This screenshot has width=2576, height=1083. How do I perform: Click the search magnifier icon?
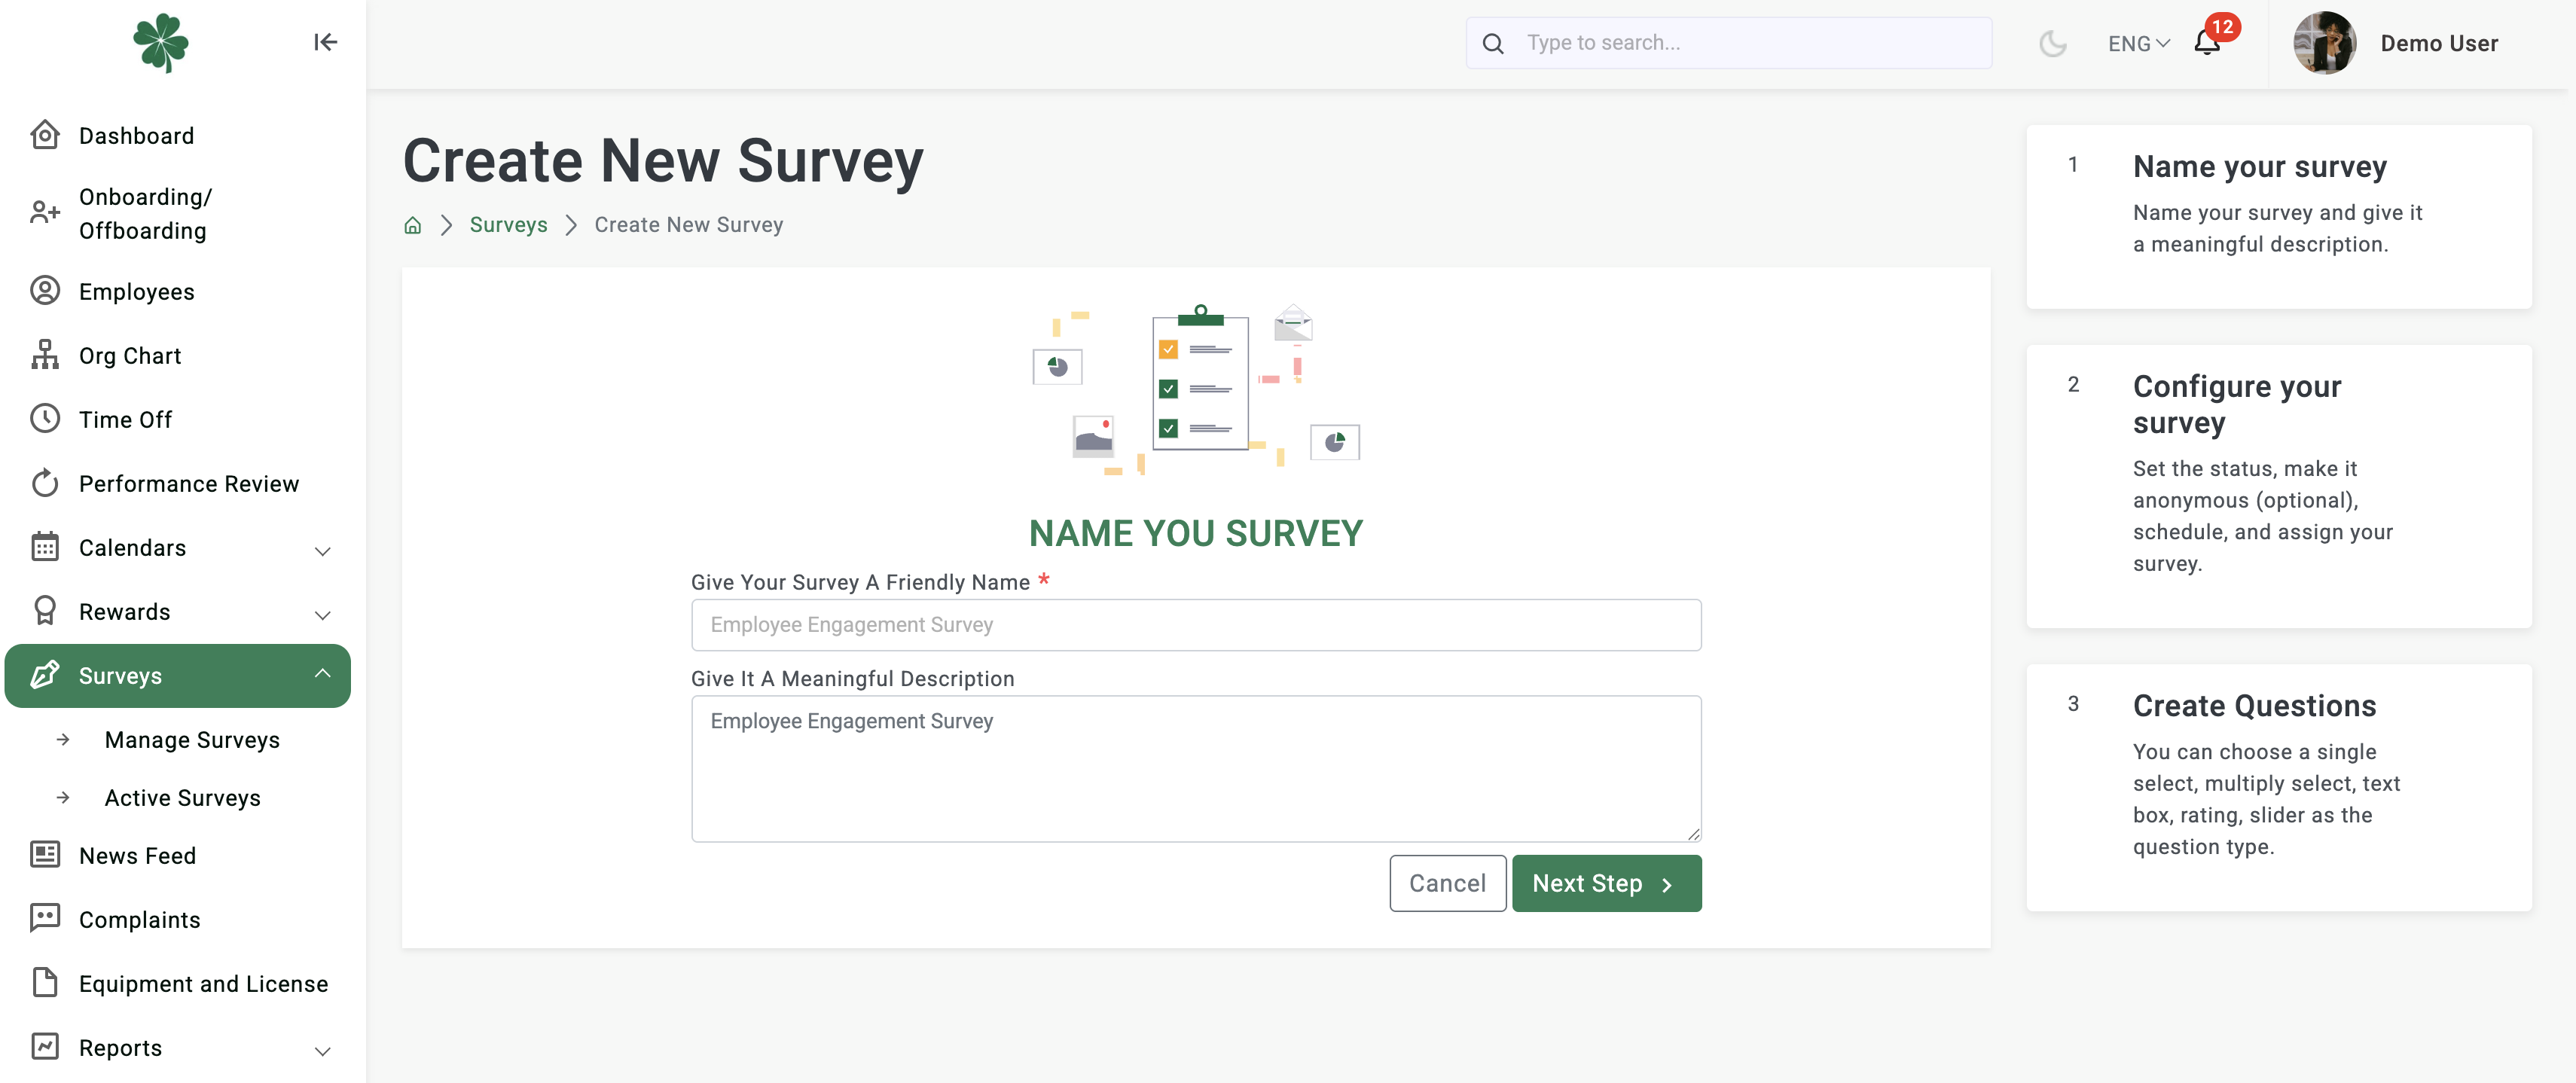click(x=1493, y=43)
